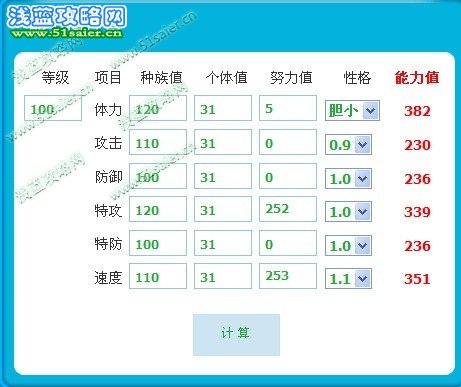461x387 pixels.
Task: Click the 防御 row label
Action: (x=109, y=177)
